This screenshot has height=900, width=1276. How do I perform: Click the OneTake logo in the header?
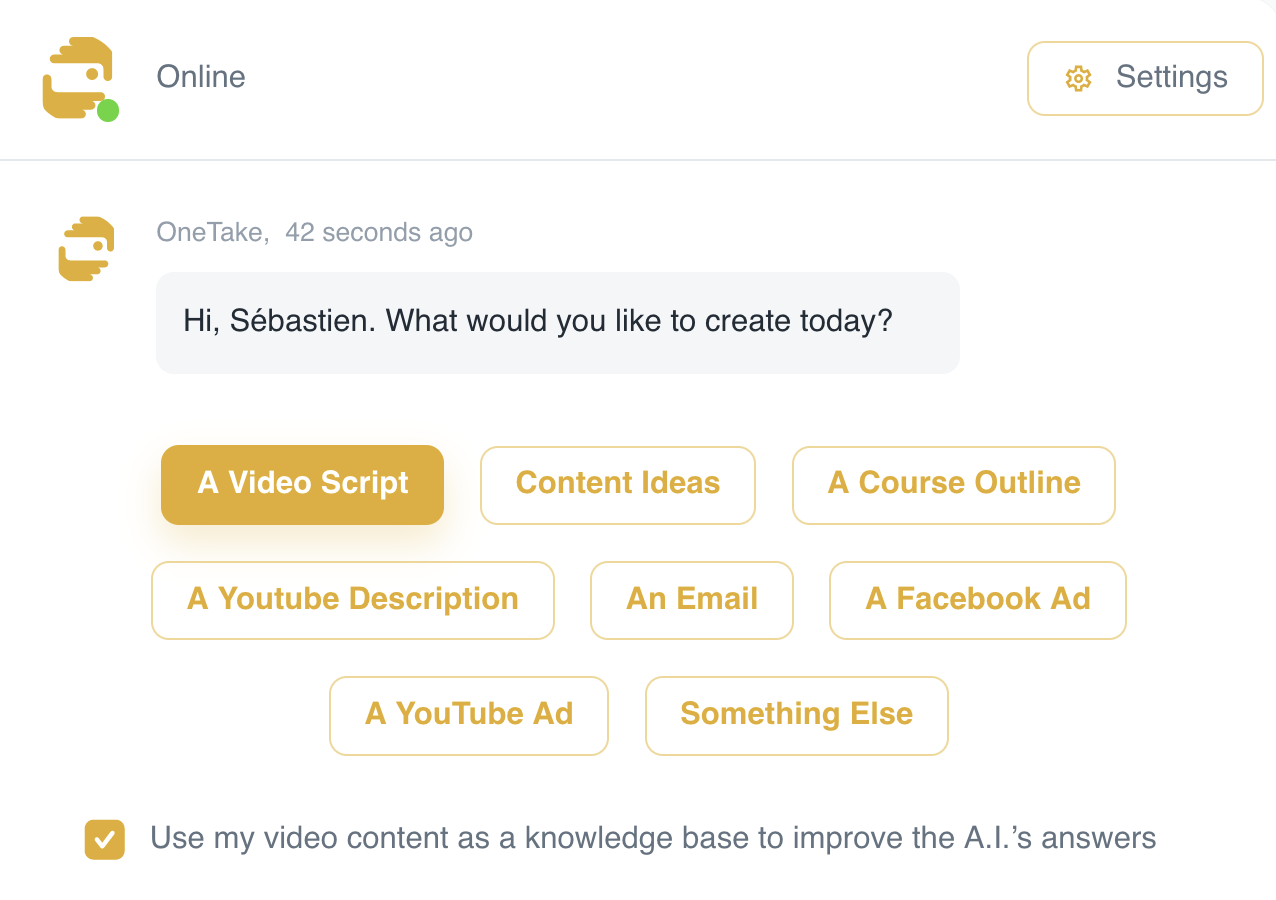(x=79, y=78)
